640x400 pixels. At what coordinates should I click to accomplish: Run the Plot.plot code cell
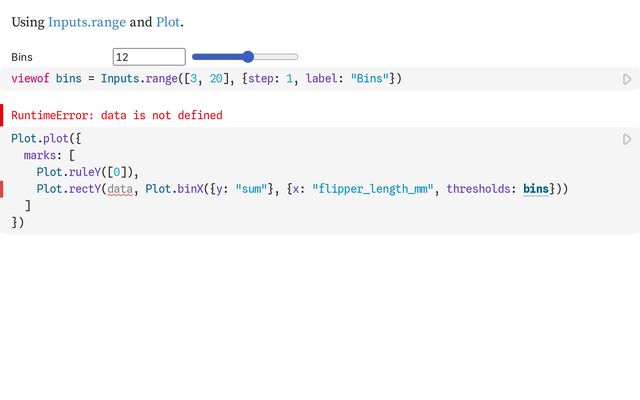click(x=627, y=139)
